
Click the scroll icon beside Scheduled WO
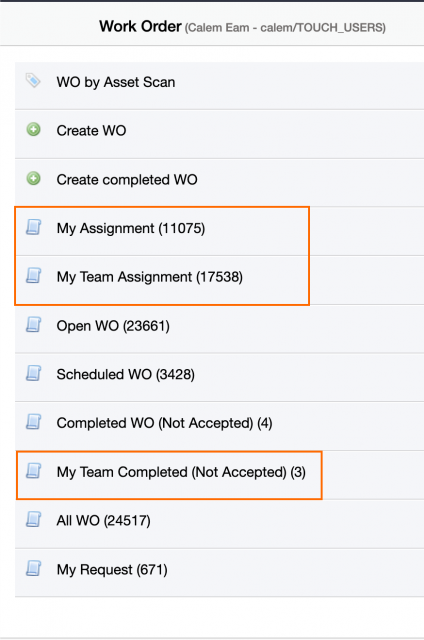33,373
